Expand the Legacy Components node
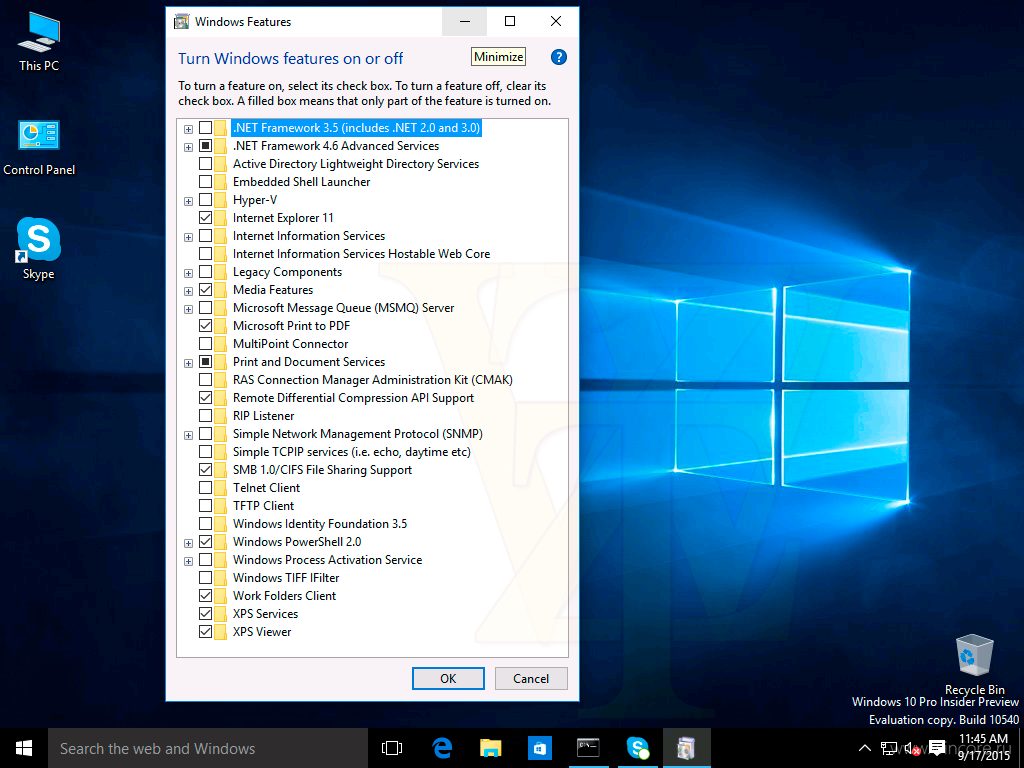This screenshot has height=768, width=1024. click(x=188, y=273)
